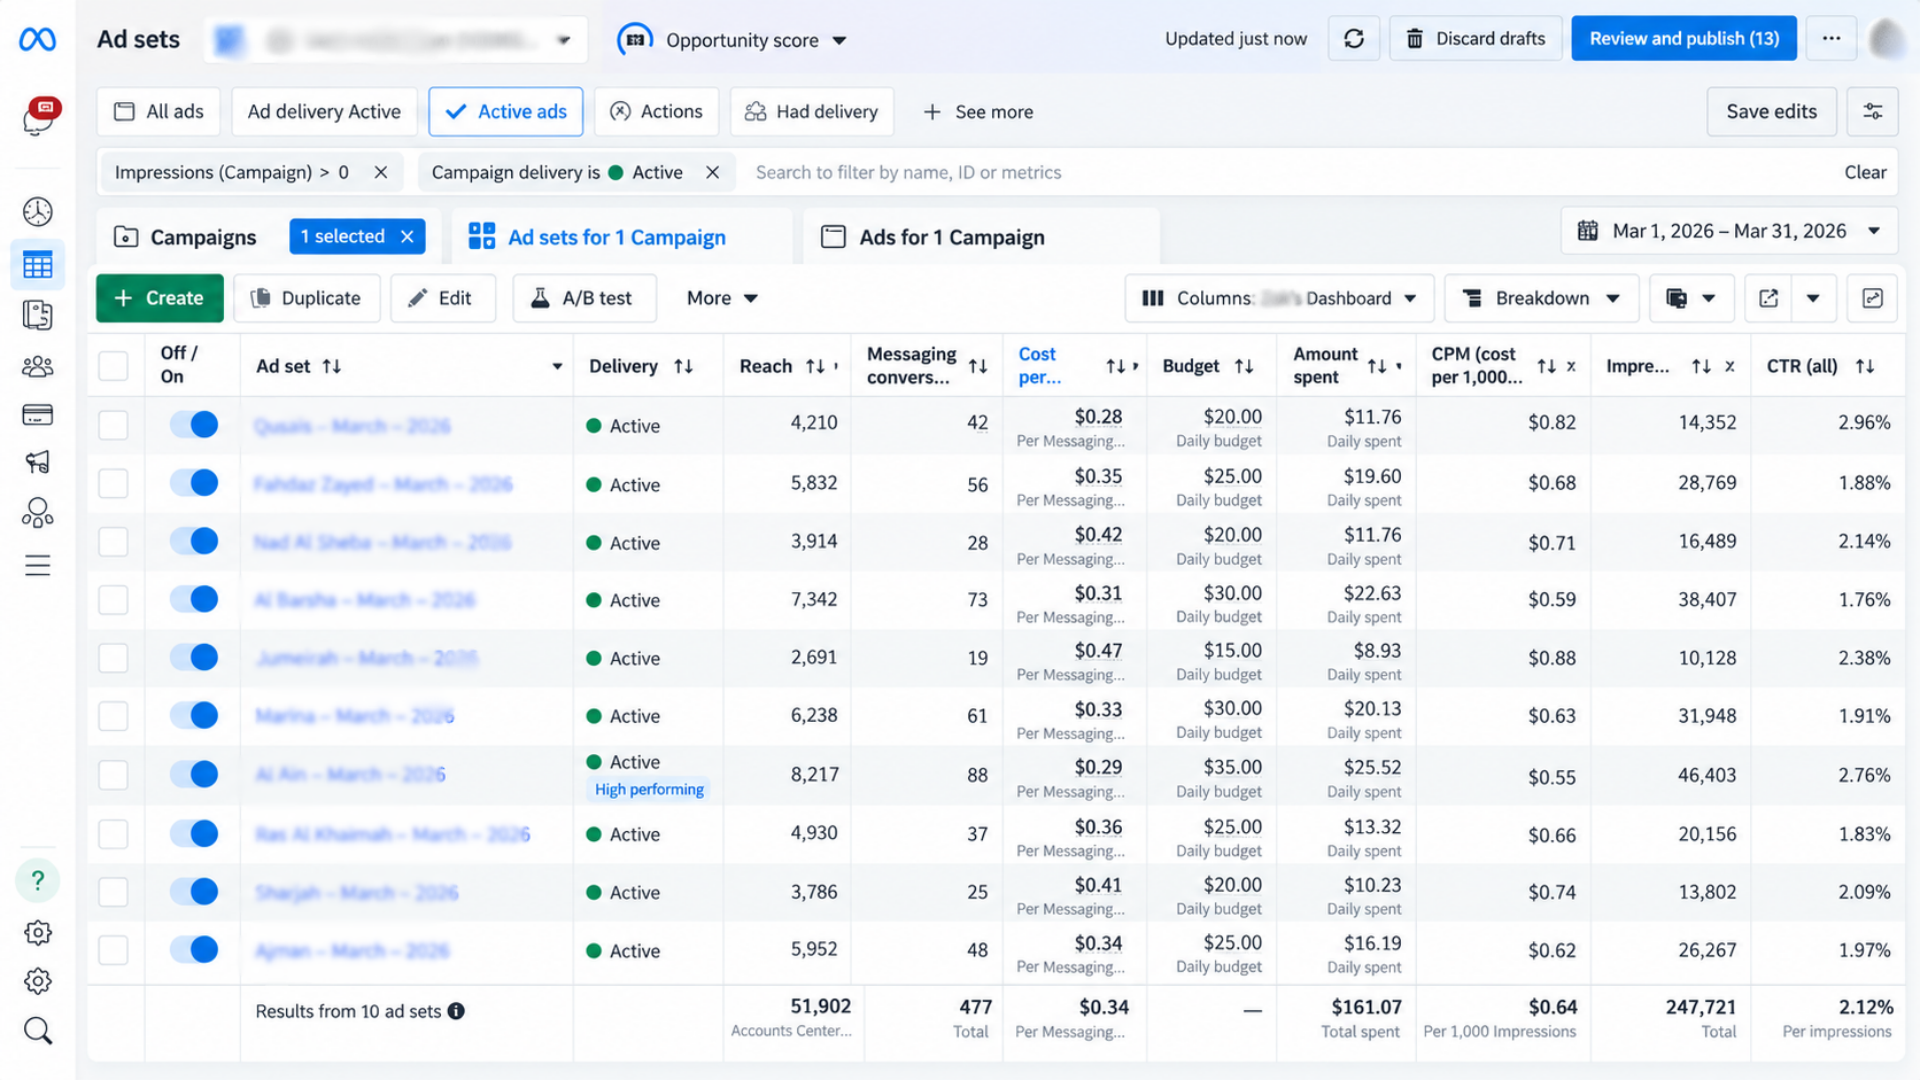Toggle off the ad set with reach 7,342

point(194,599)
